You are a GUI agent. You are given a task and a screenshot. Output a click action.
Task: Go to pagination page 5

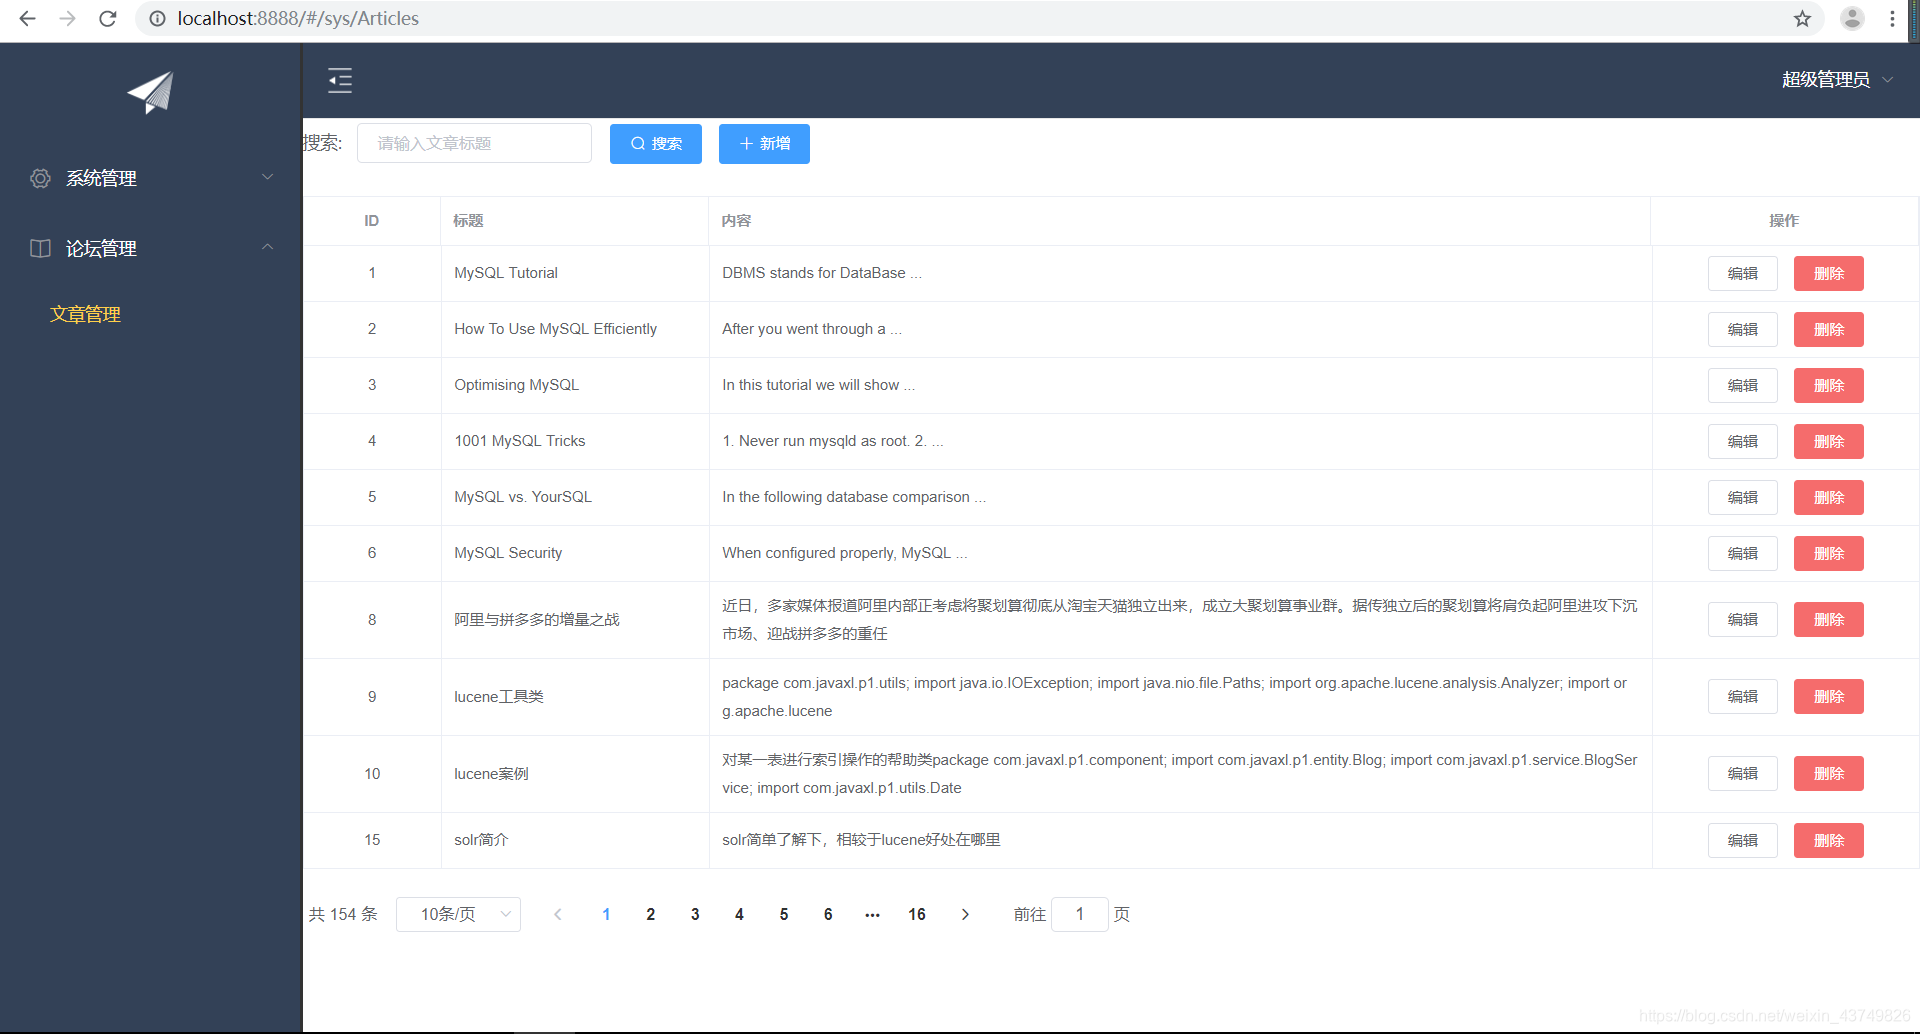pyautogui.click(x=783, y=914)
